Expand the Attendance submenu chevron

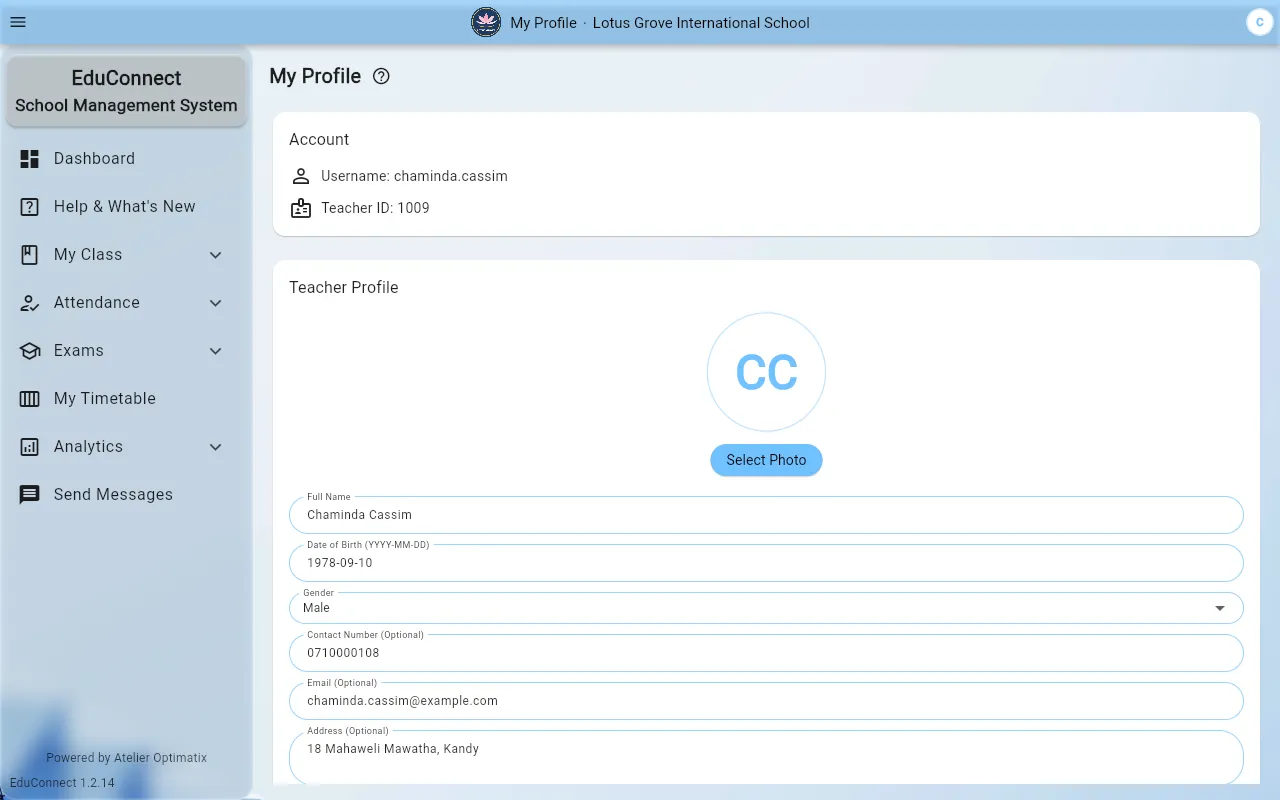pos(215,302)
